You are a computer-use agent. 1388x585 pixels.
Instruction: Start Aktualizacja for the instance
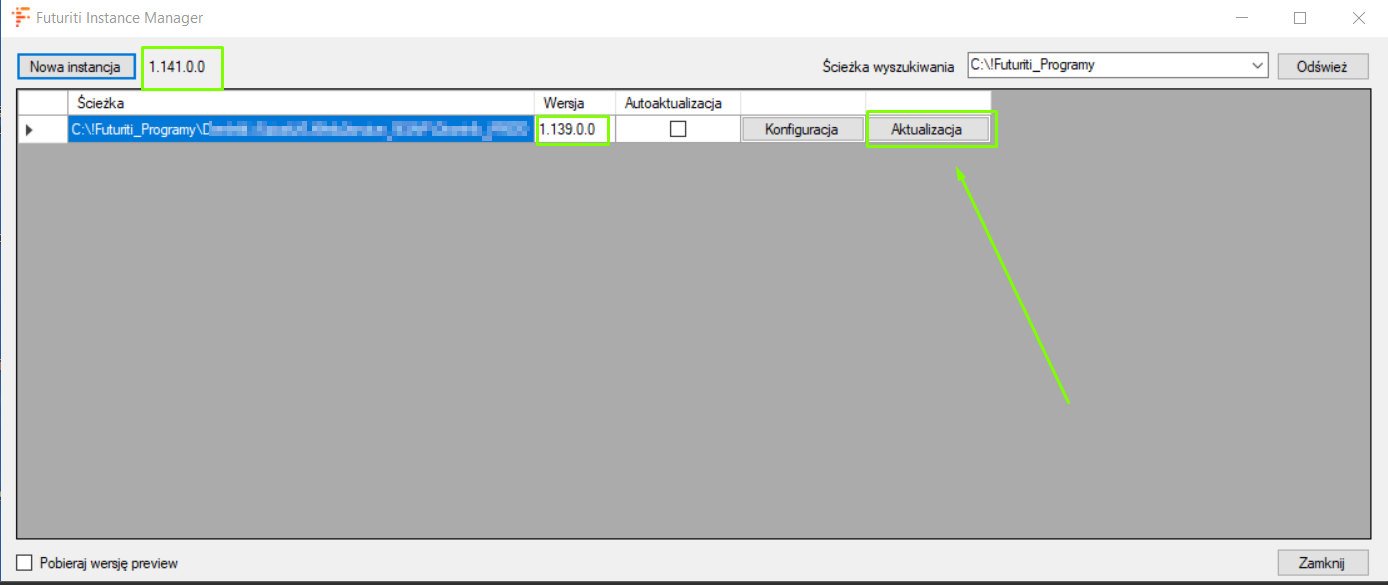click(927, 129)
